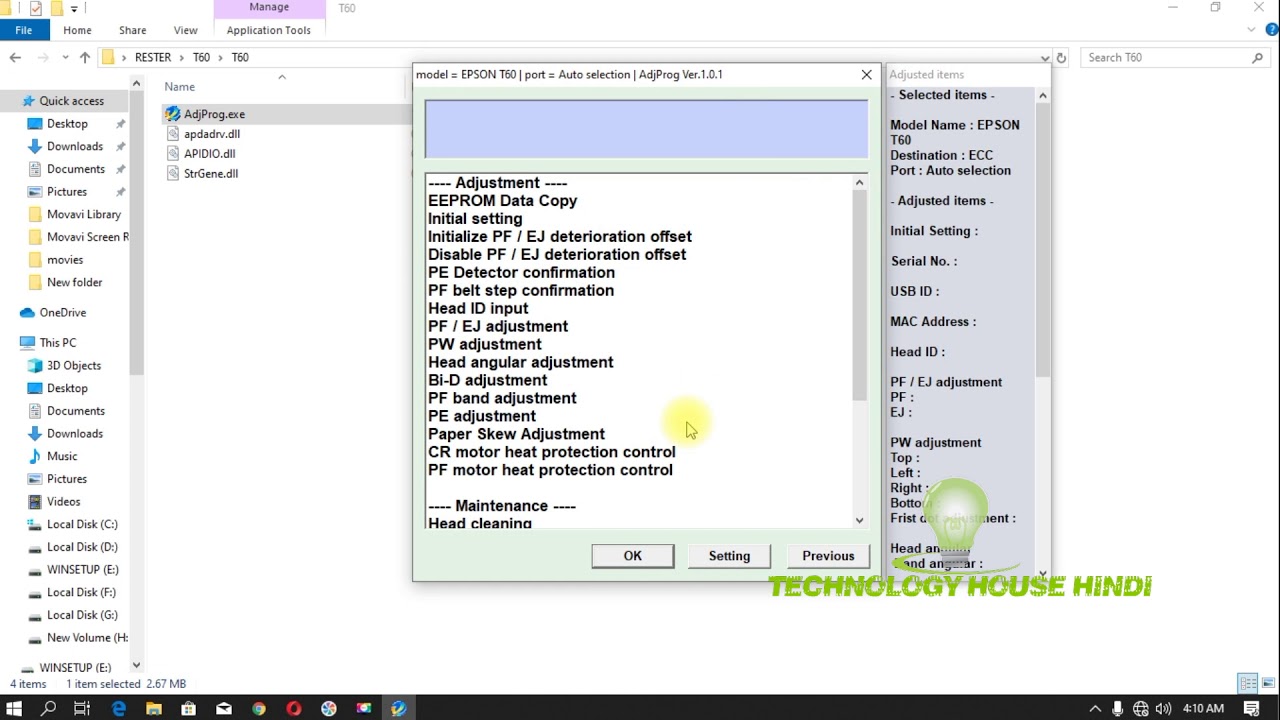
Task: Select the AdjProg.exe file icon
Action: [x=173, y=114]
